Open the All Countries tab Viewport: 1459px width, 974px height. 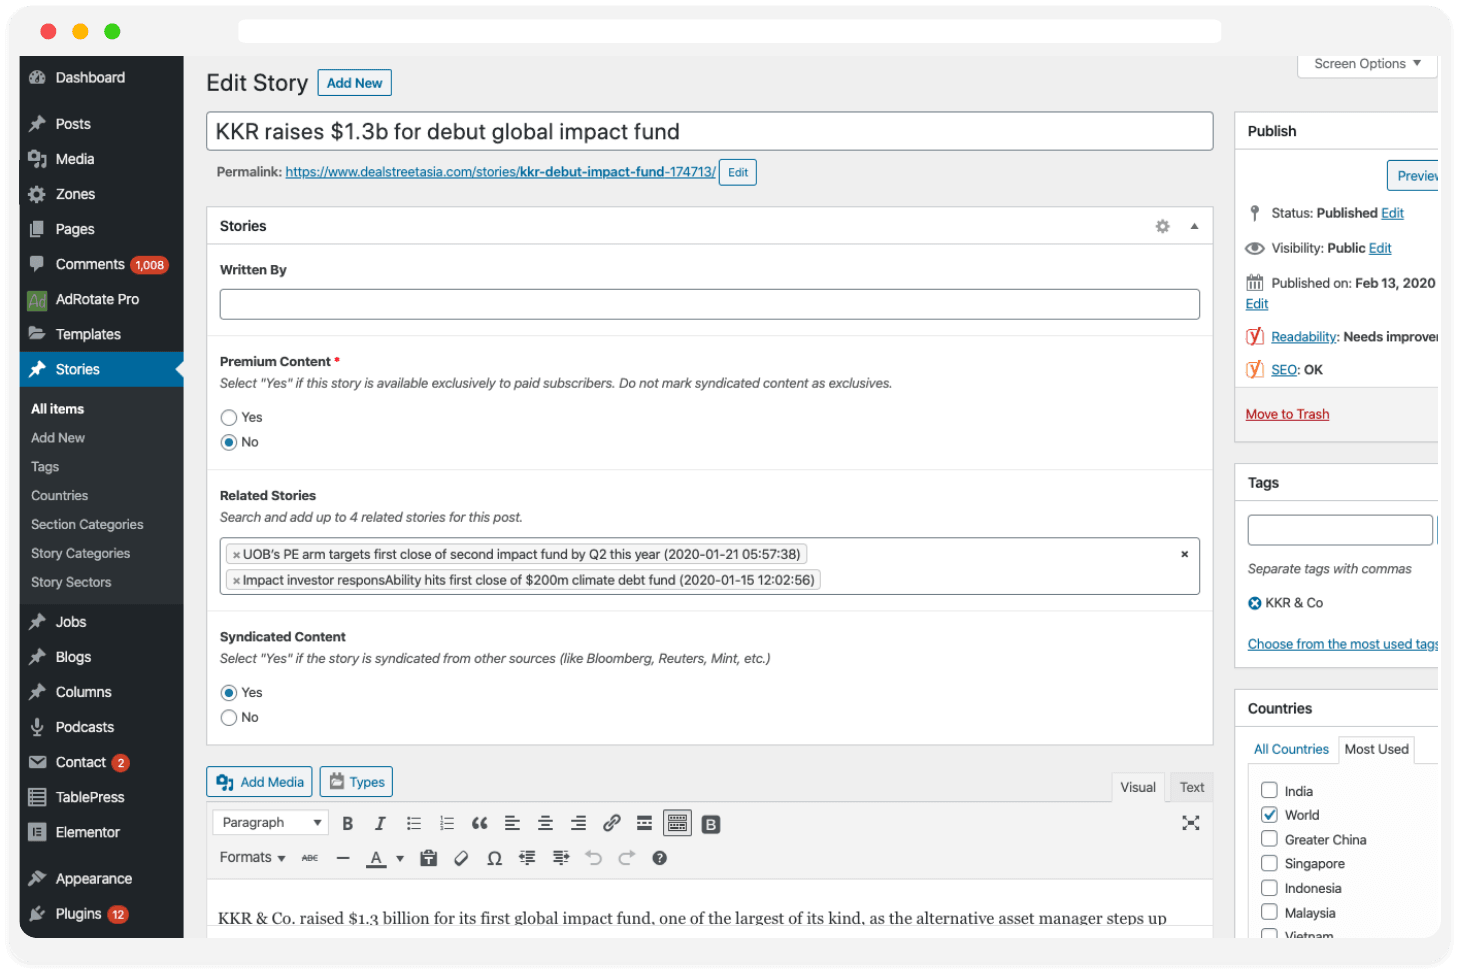(x=1291, y=749)
